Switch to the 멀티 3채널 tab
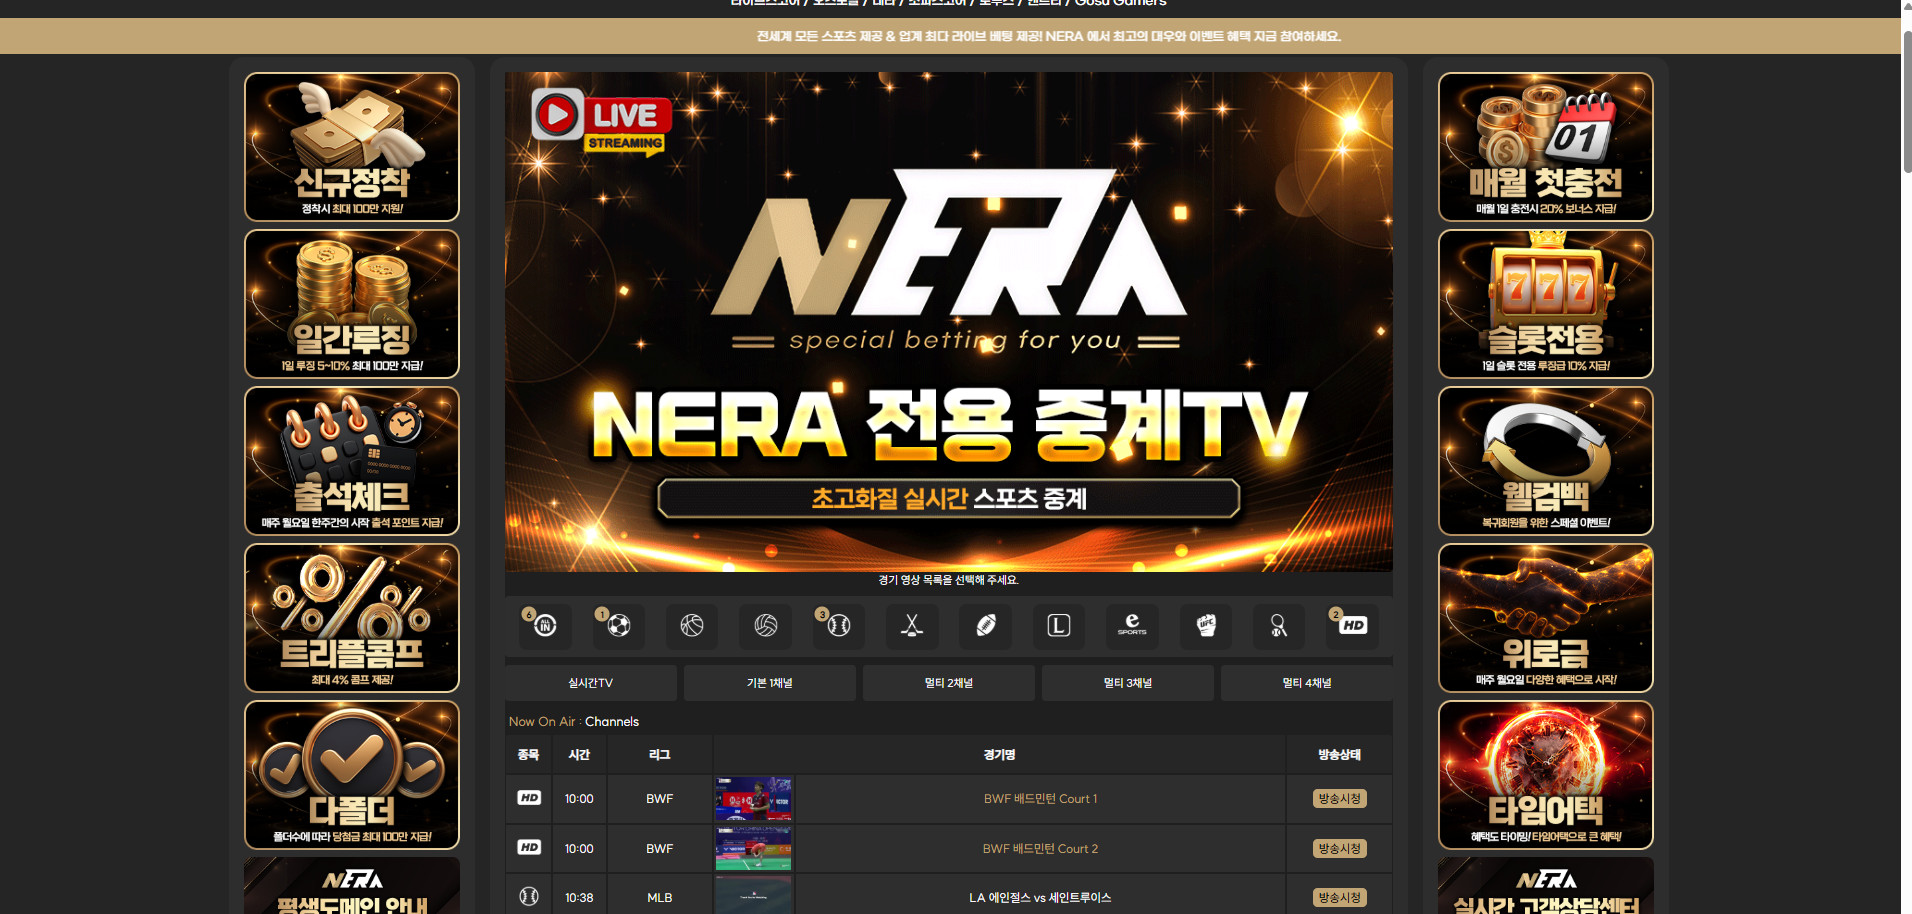The height and width of the screenshot is (914, 1912). click(1128, 683)
